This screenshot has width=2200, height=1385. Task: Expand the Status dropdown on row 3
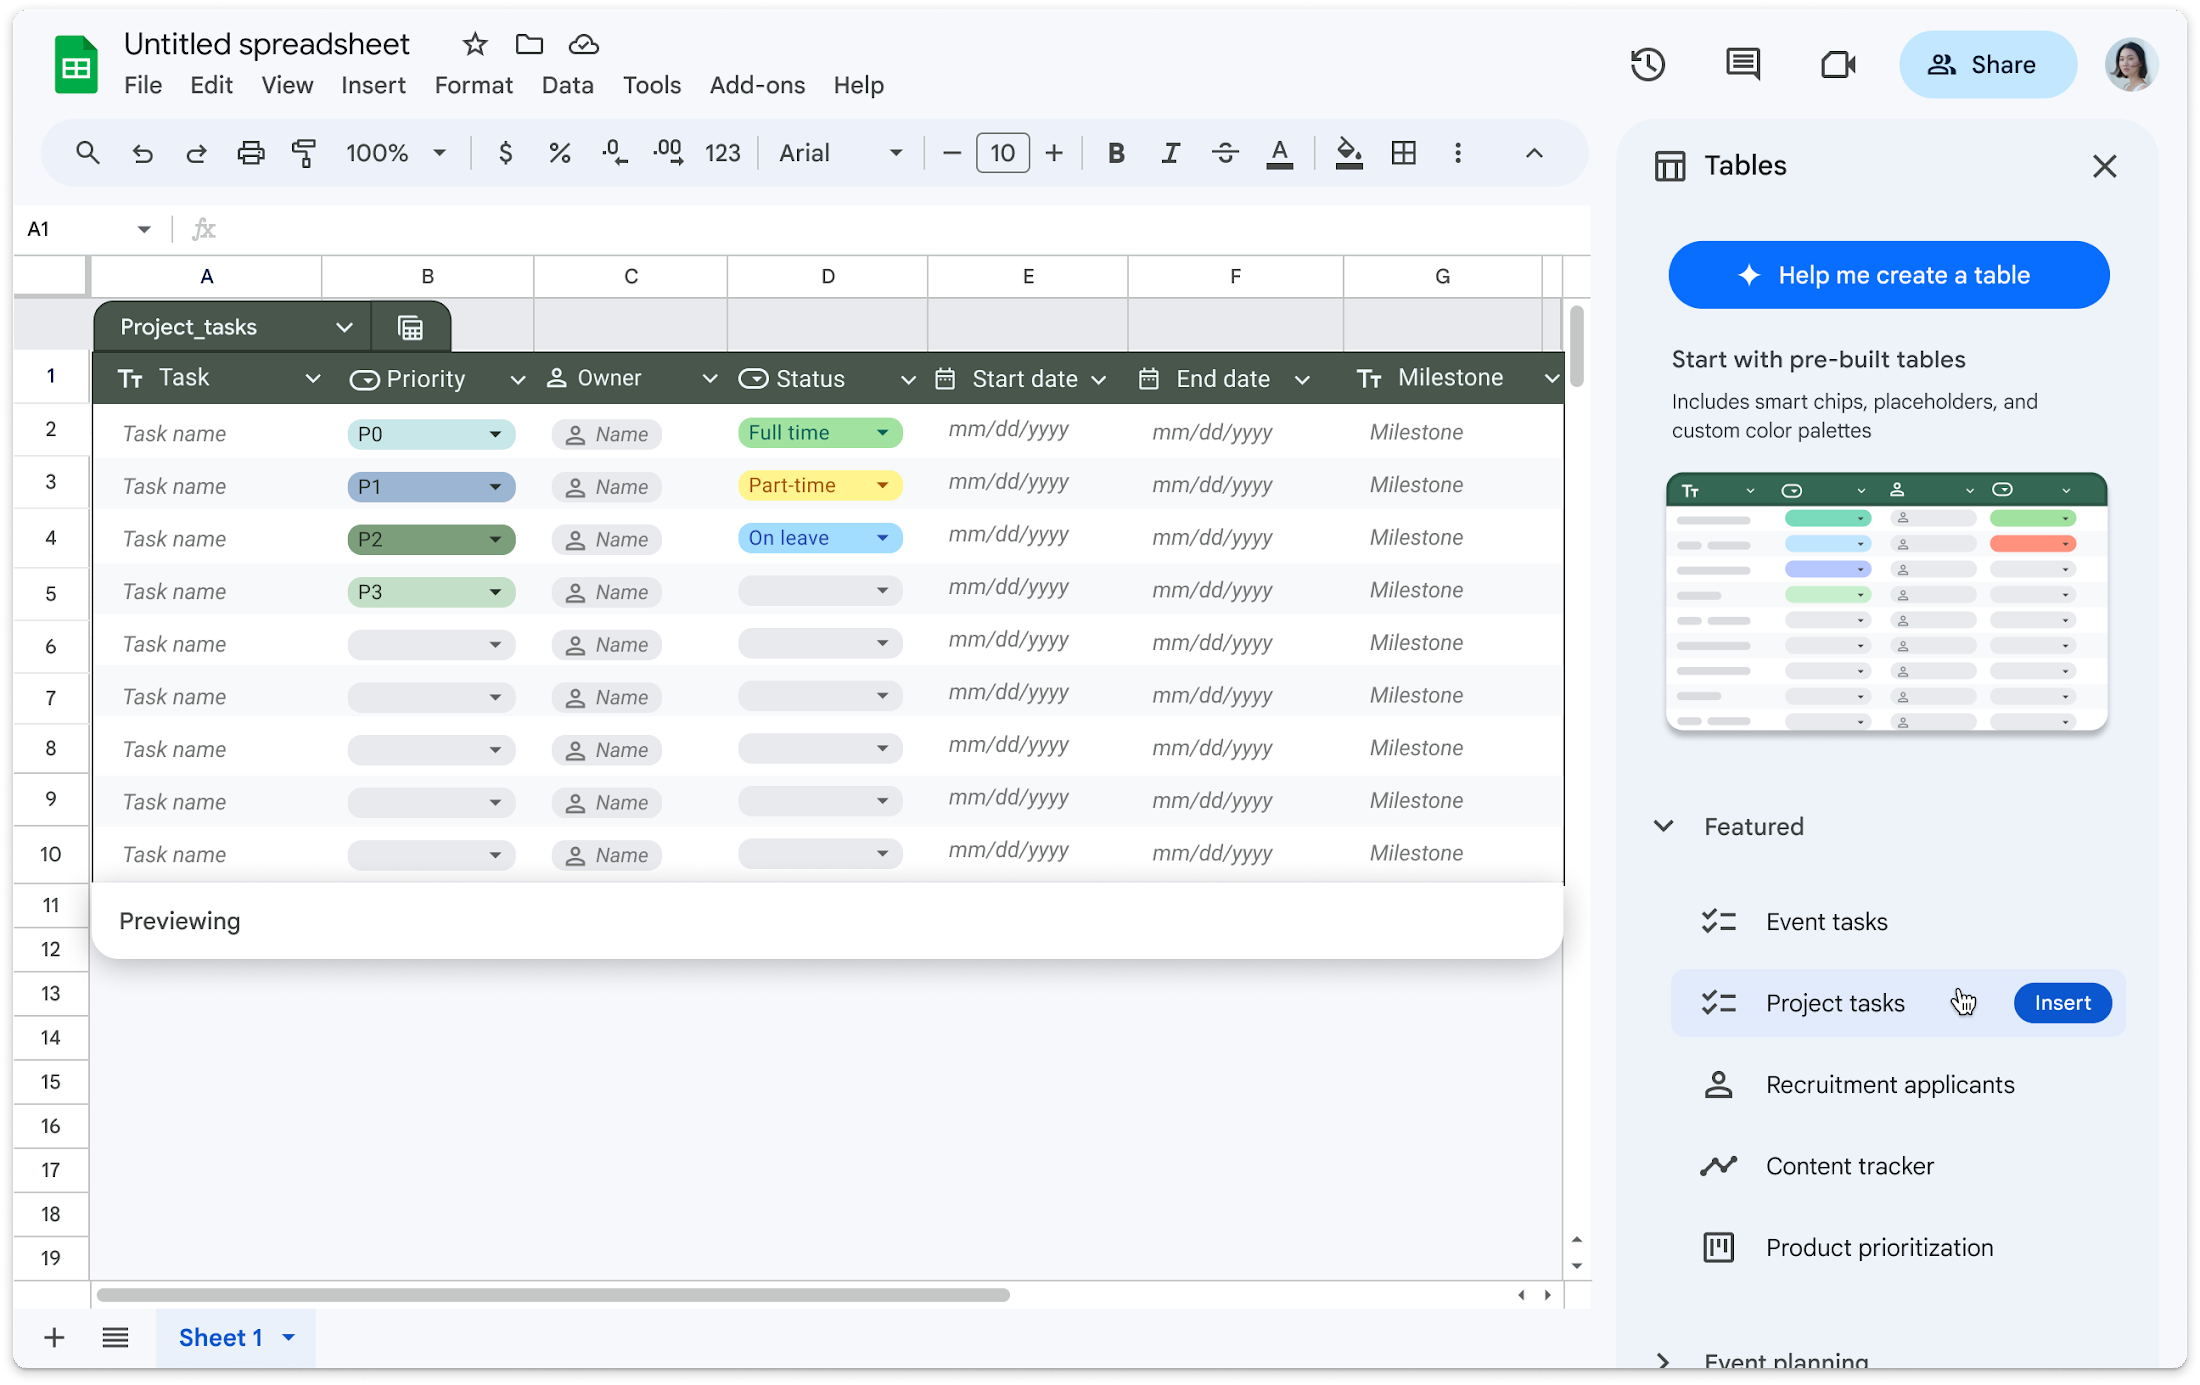882,485
